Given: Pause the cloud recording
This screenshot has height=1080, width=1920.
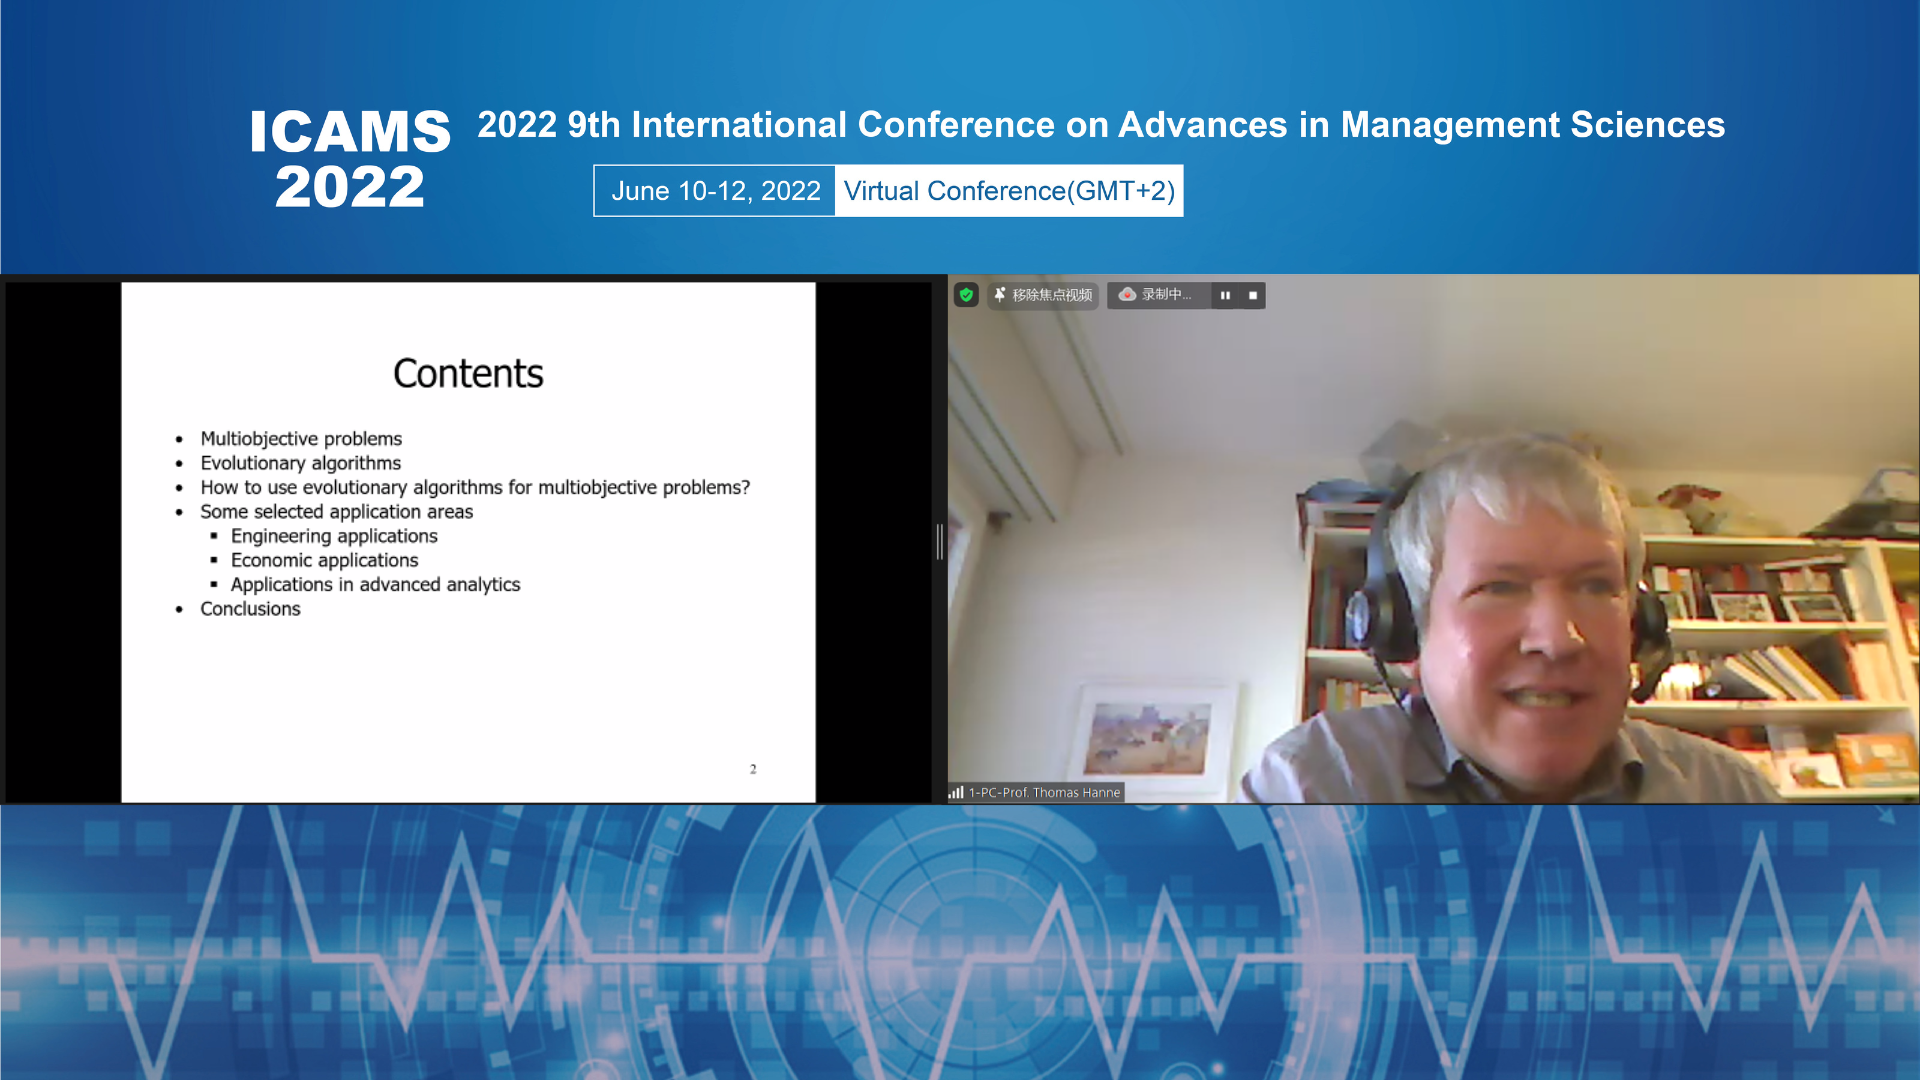Looking at the screenshot, I should [1225, 295].
